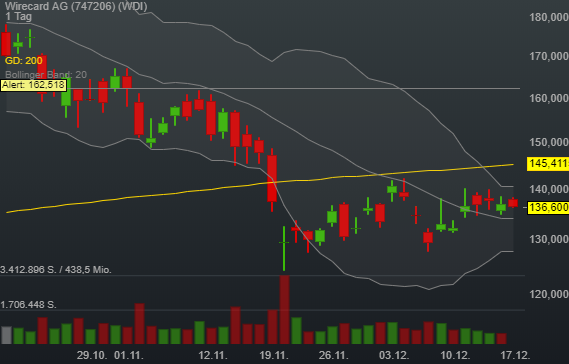The width and height of the screenshot is (569, 364).
Task: Click the yellow 136,600 current price tag
Action: click(548, 207)
